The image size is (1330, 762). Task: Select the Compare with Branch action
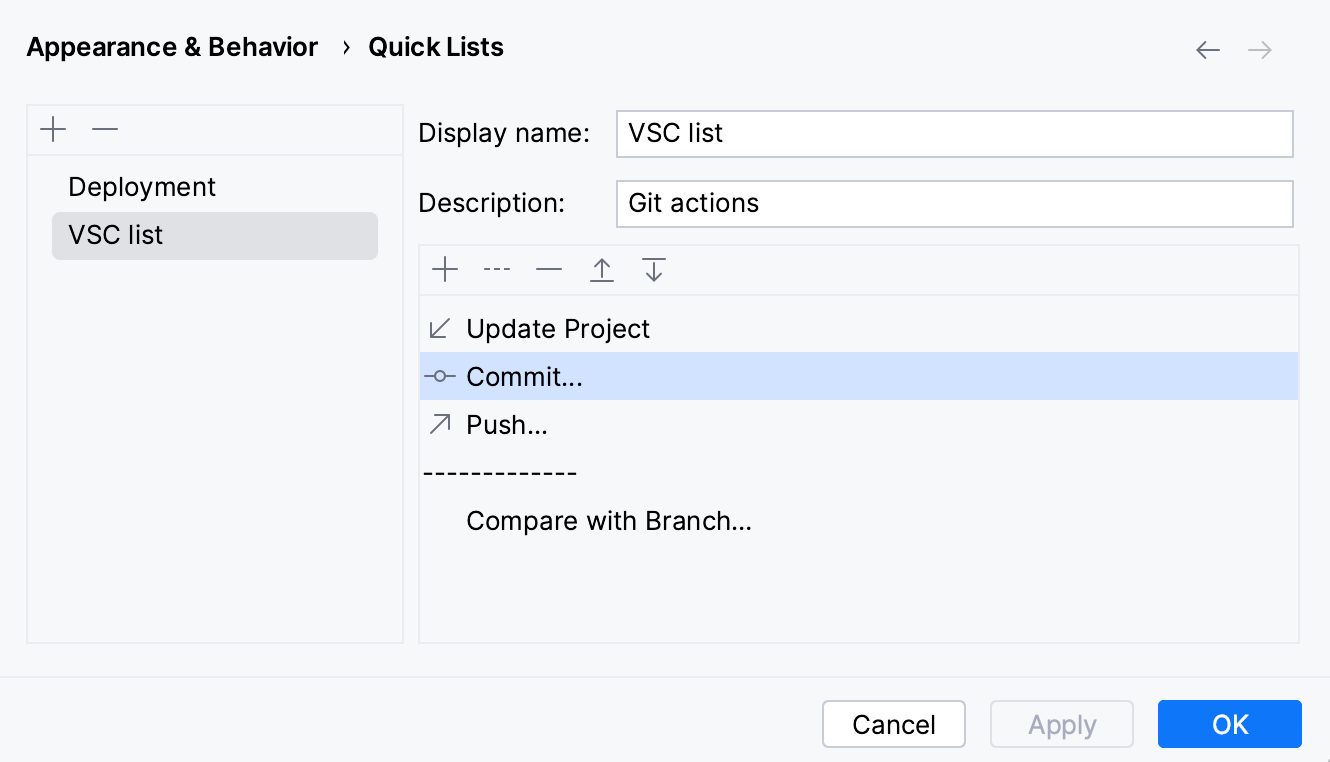point(609,521)
